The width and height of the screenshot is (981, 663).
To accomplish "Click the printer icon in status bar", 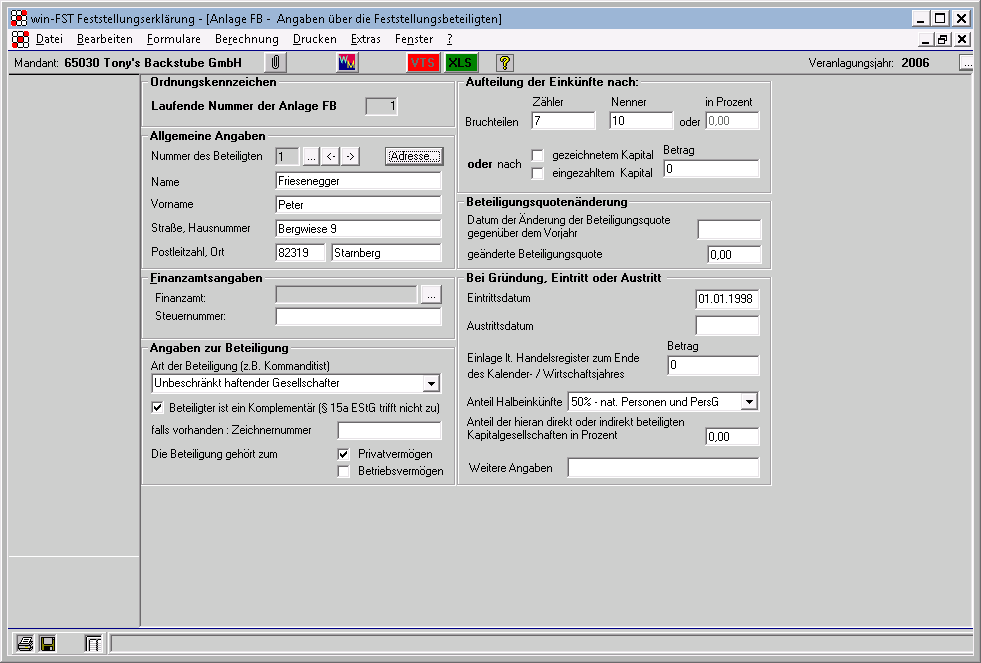I will coord(25,644).
